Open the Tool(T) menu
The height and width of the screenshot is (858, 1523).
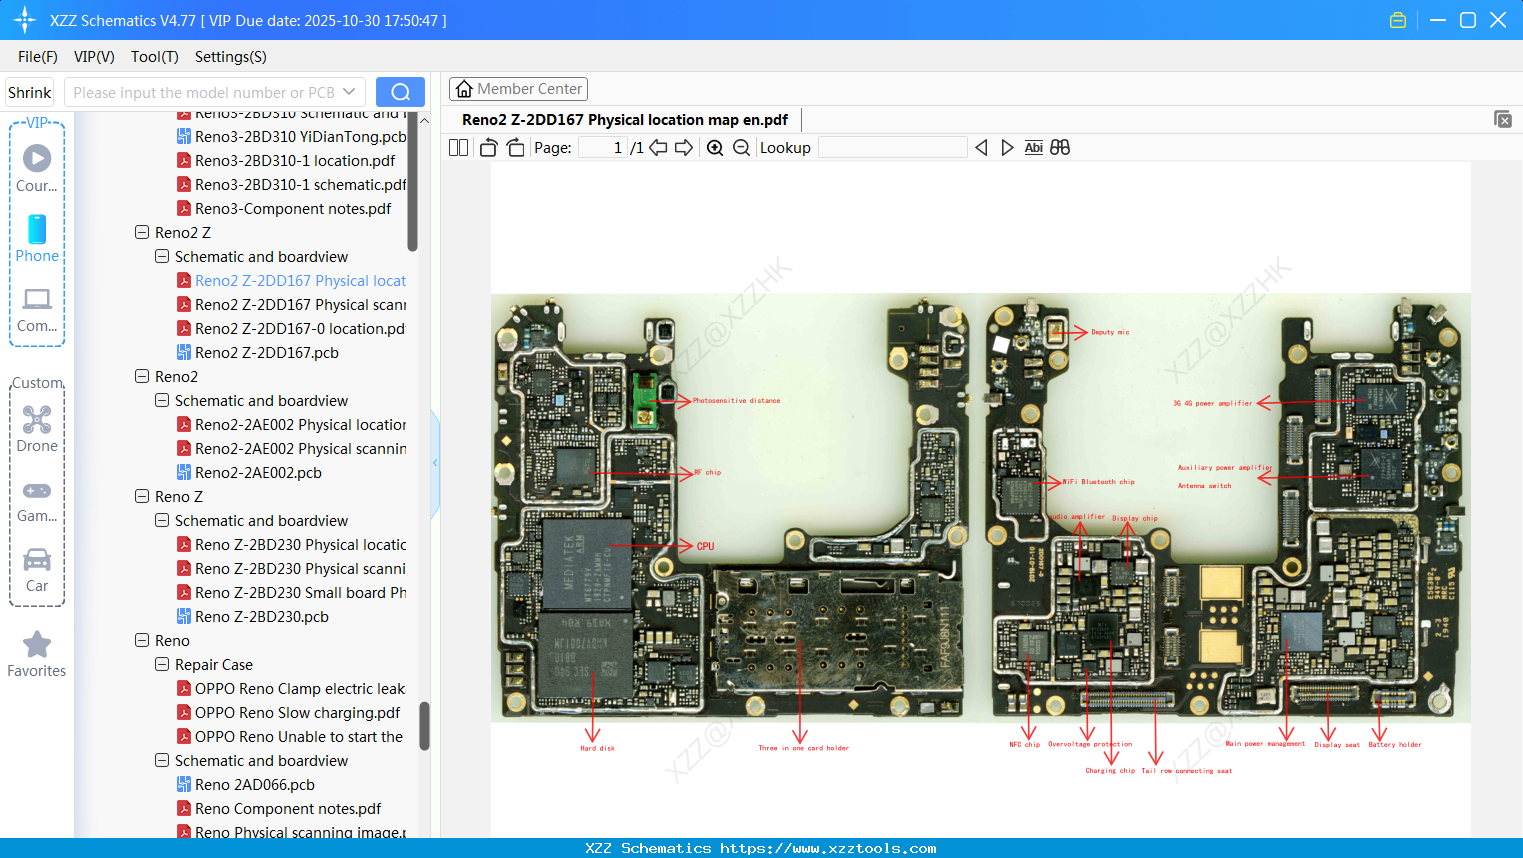(154, 57)
